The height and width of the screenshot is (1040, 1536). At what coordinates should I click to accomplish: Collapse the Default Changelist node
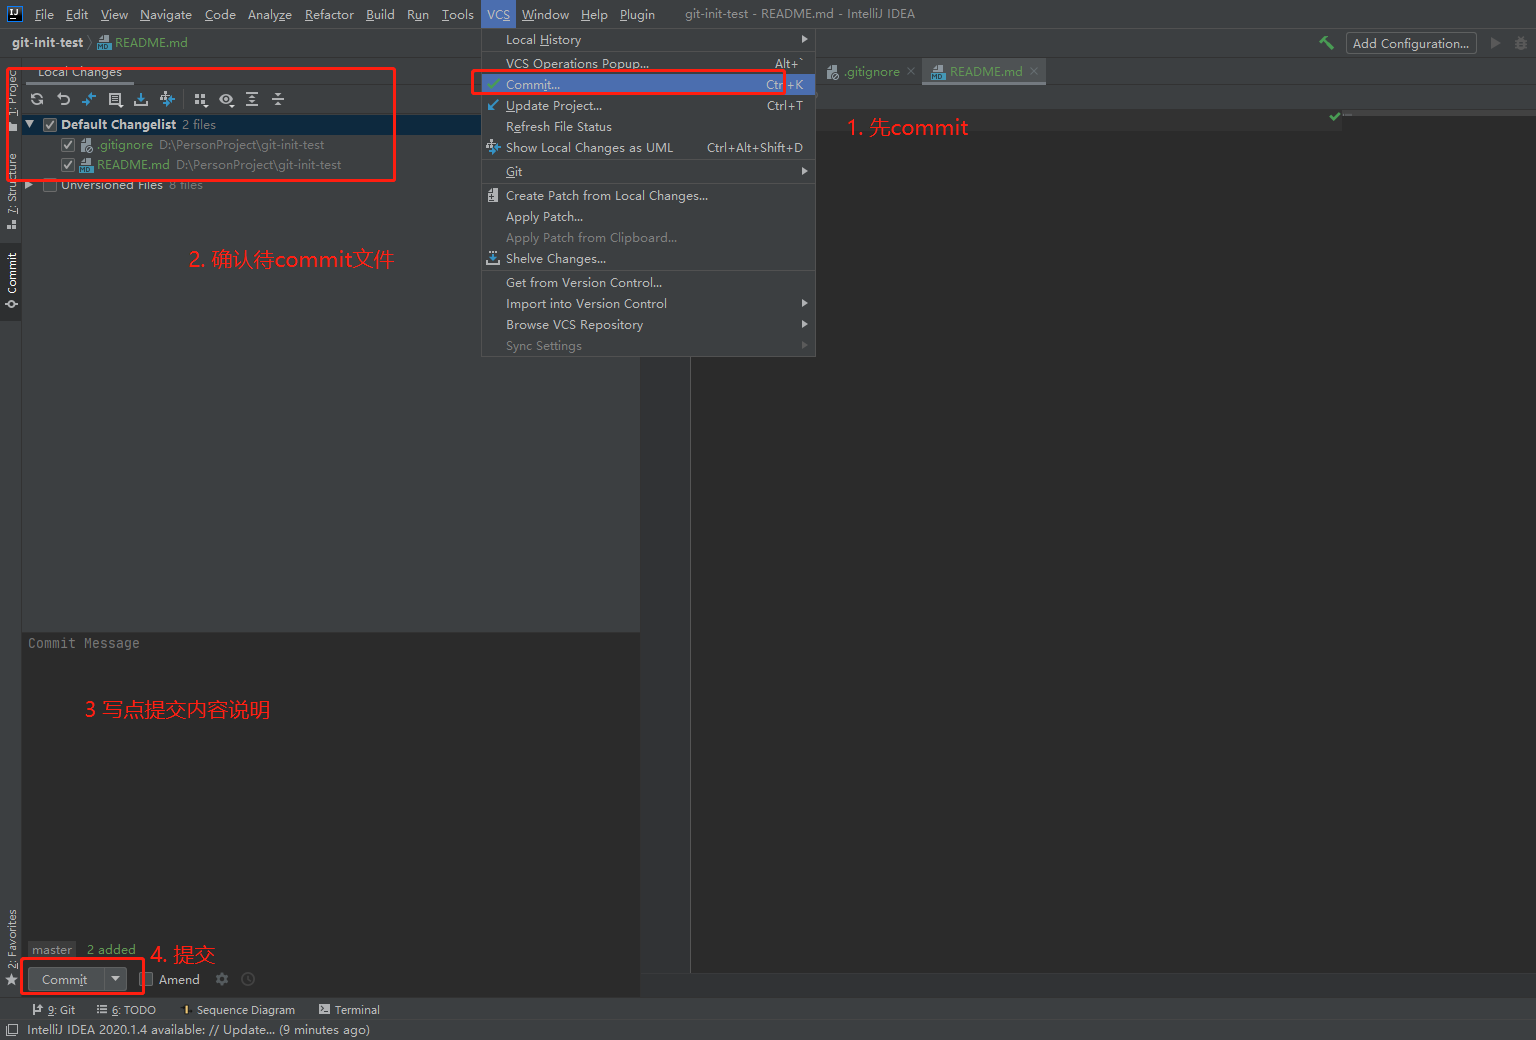[30, 125]
